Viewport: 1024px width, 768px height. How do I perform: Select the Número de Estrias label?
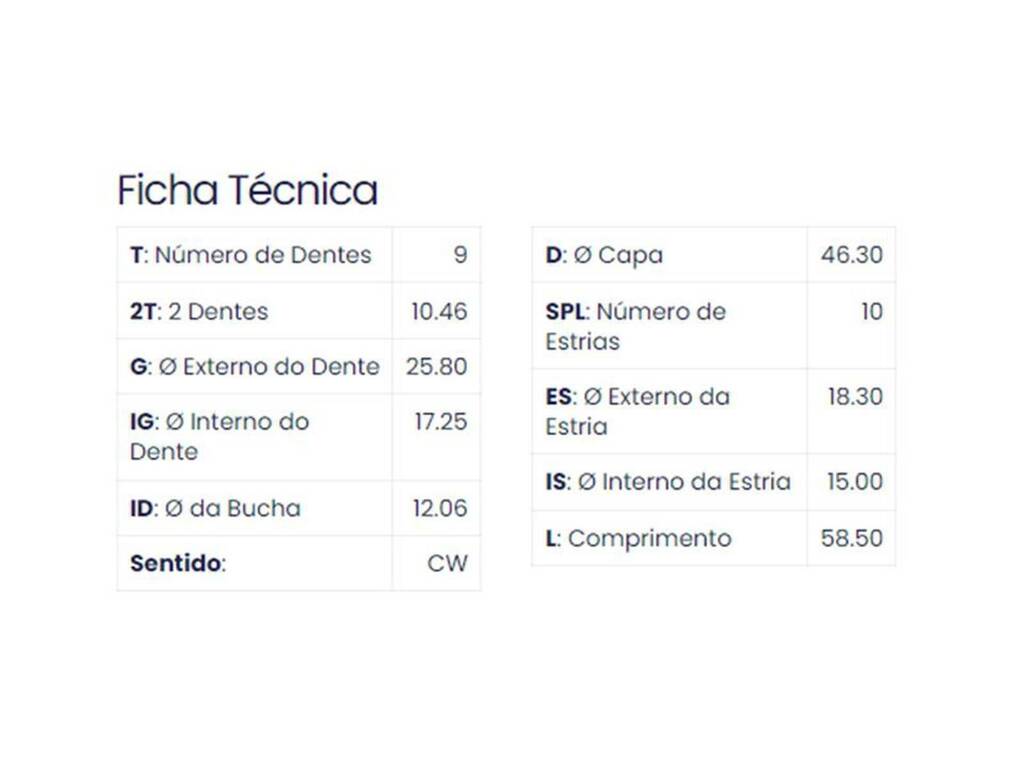coord(669,326)
